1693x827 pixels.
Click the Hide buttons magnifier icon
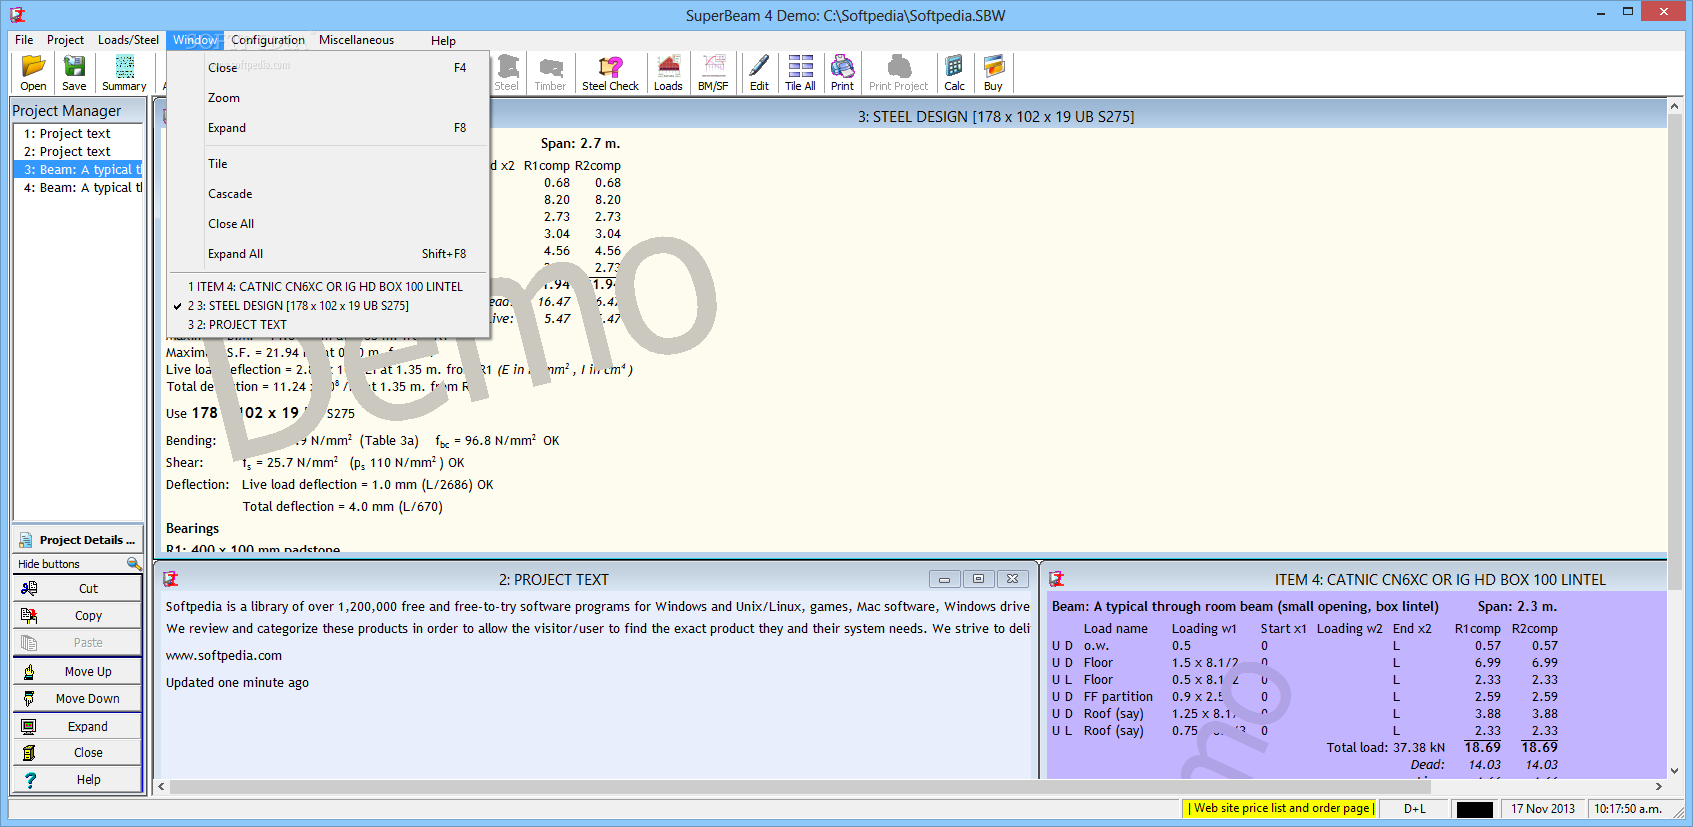point(134,564)
